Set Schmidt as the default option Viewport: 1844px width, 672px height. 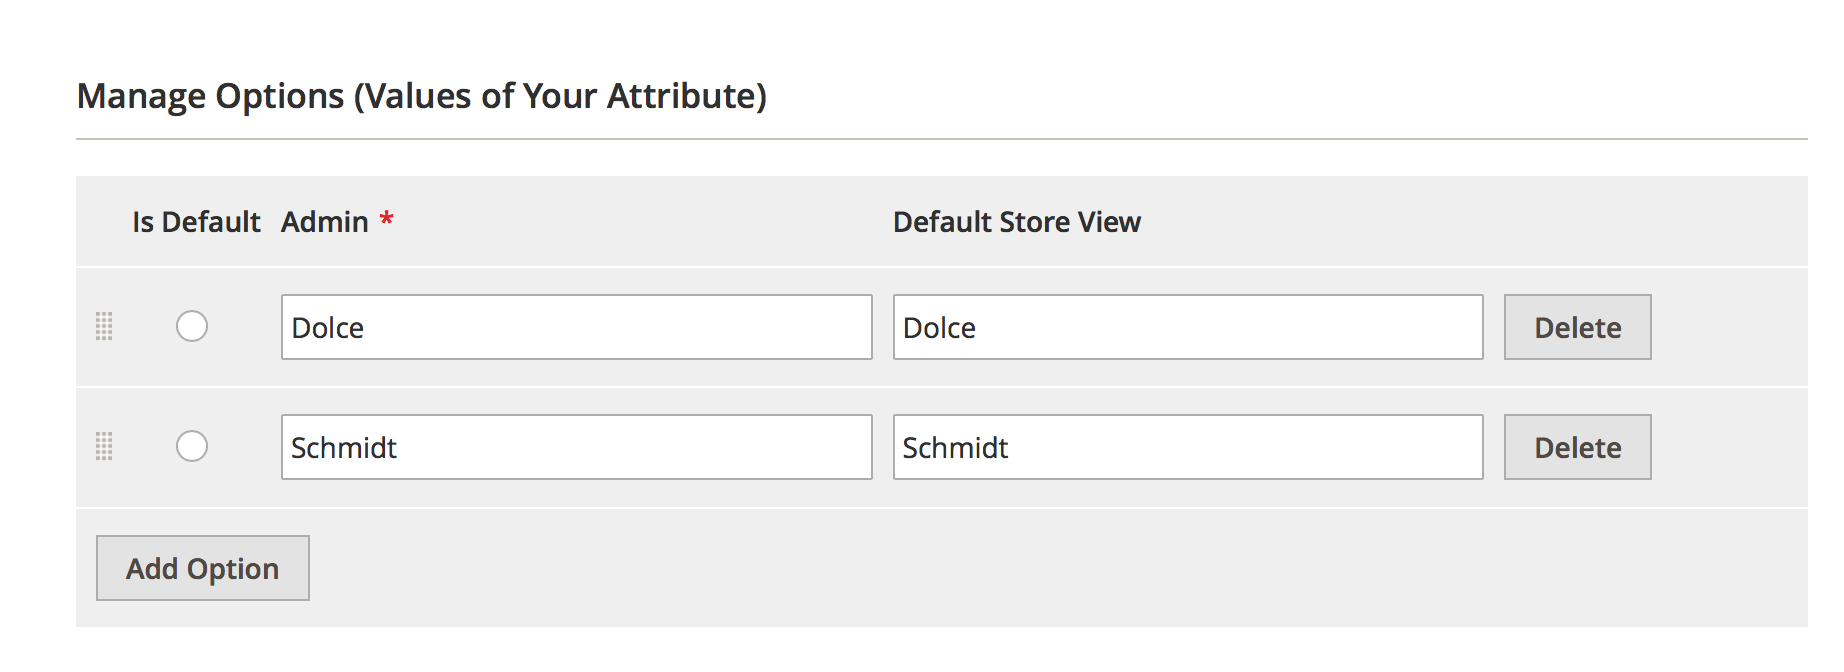point(192,446)
